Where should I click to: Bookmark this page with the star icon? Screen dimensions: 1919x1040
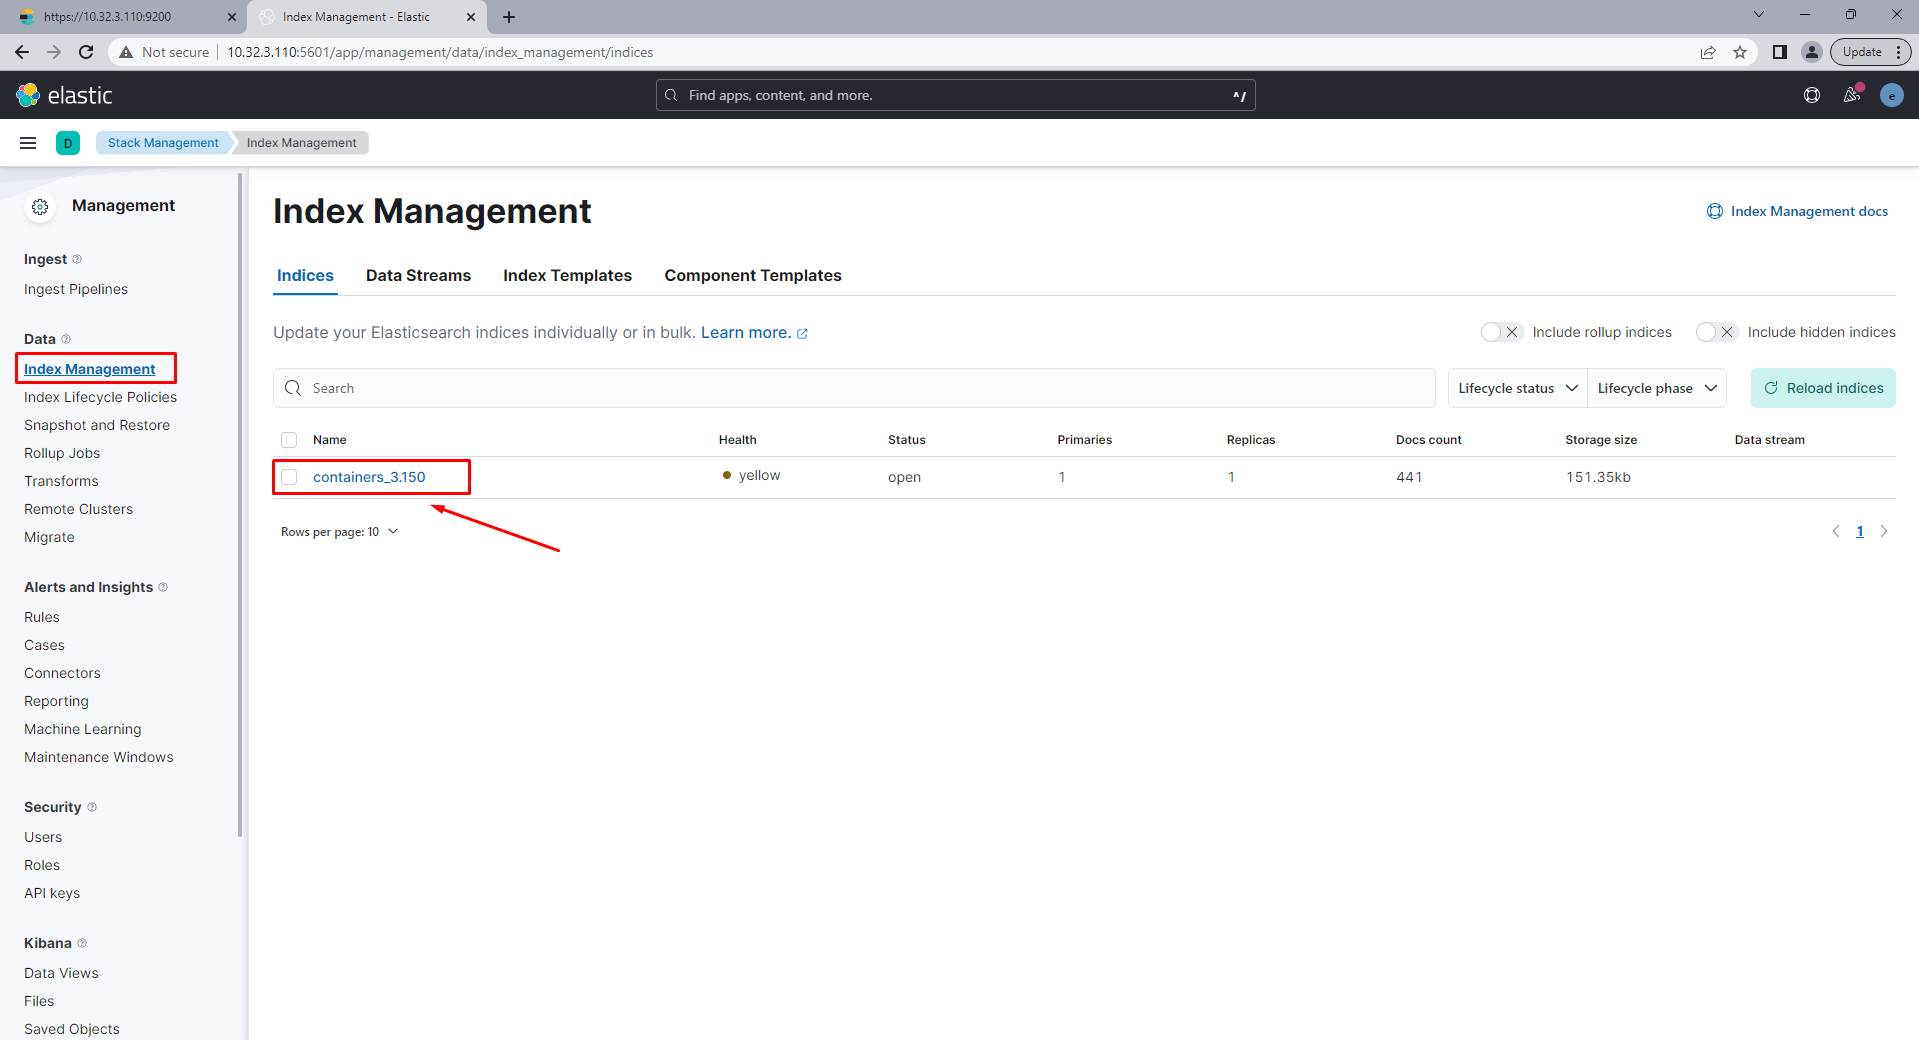pos(1740,52)
